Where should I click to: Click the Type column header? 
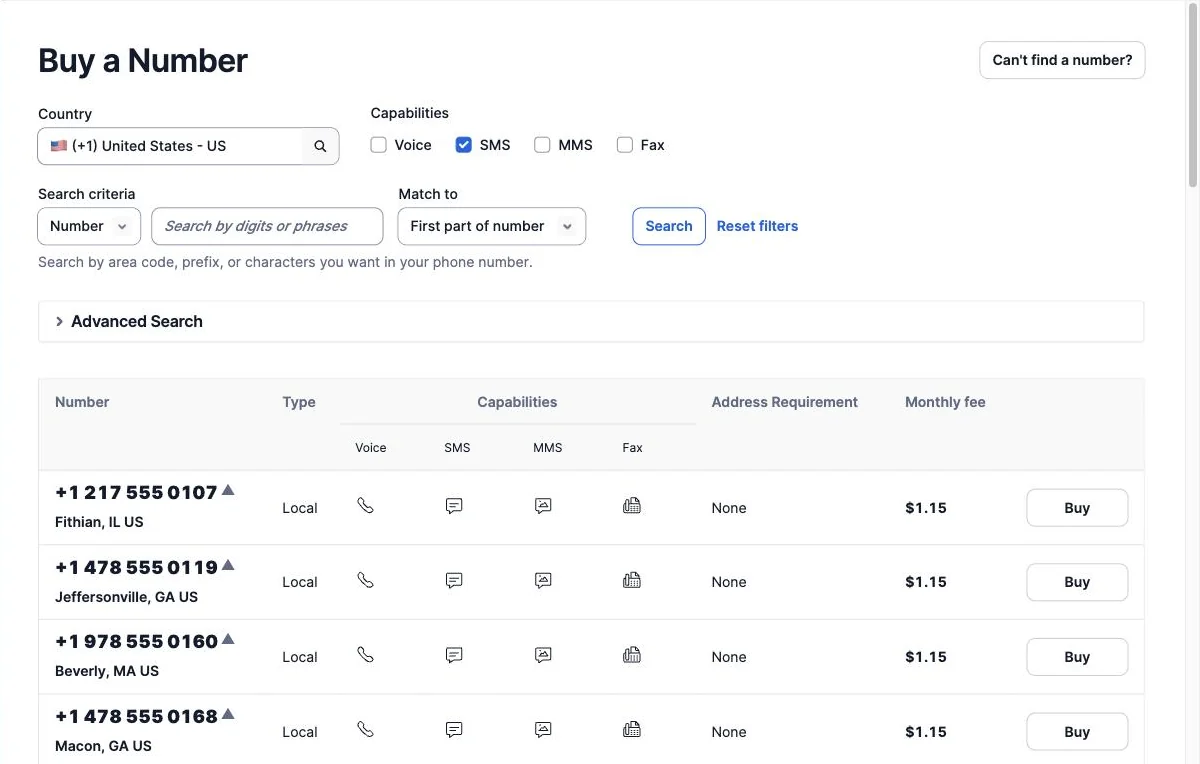[x=299, y=402]
